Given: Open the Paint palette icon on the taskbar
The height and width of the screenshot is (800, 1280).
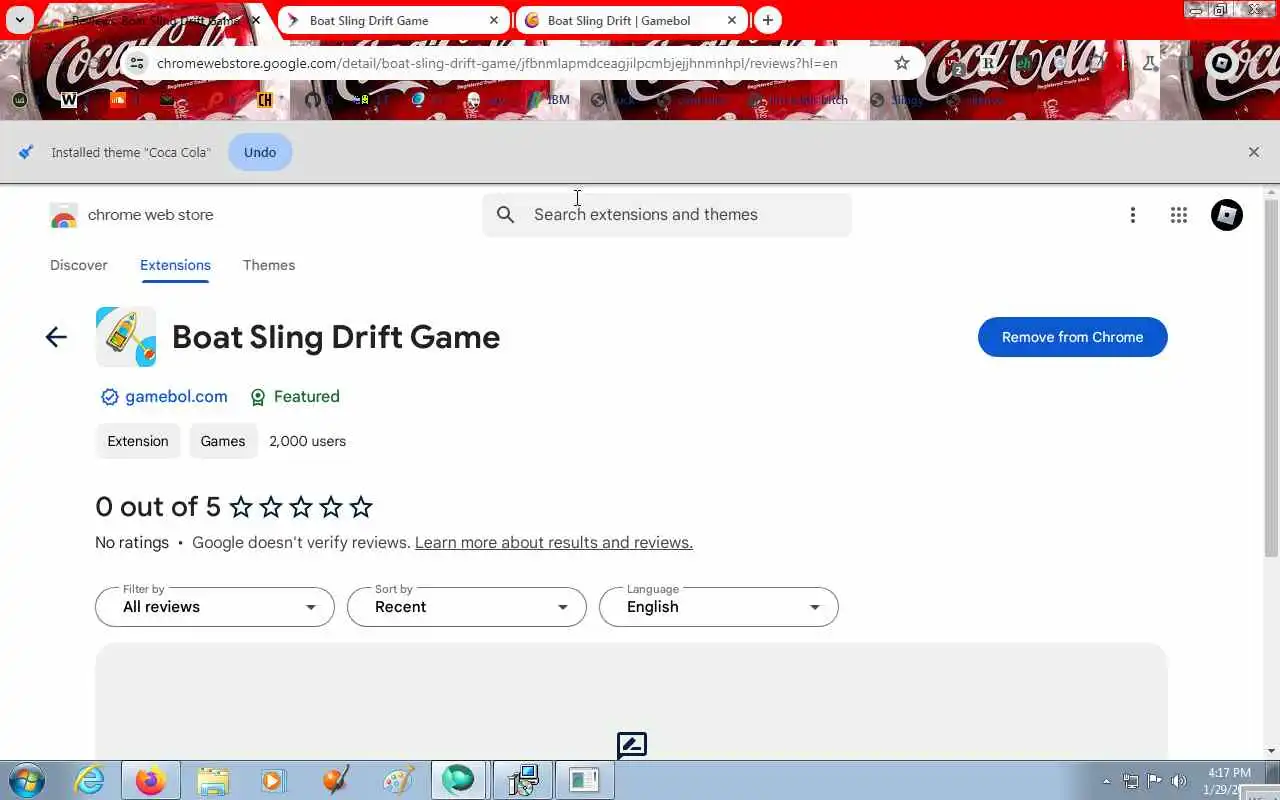Looking at the screenshot, I should point(398,780).
